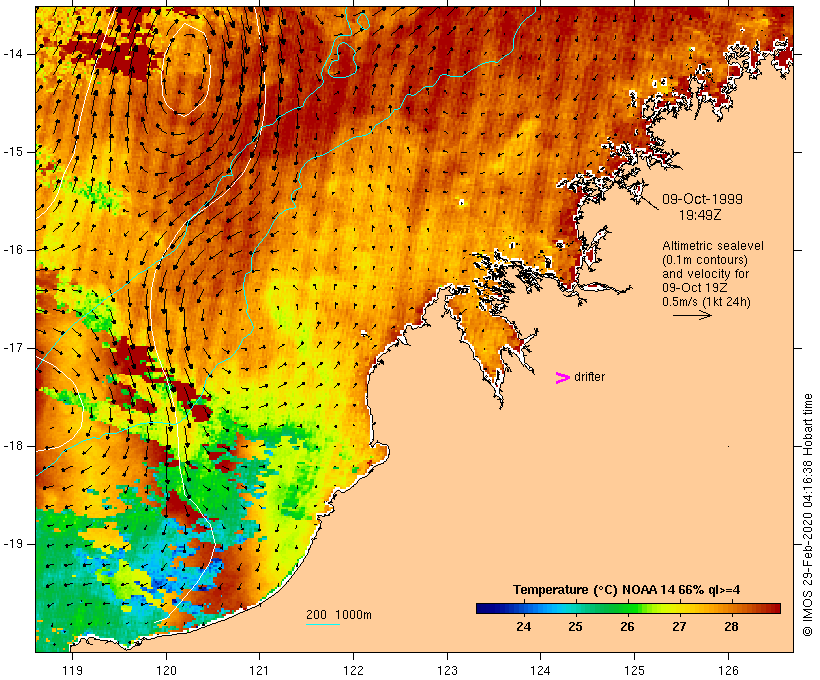Click the latitude axis label '-19'
This screenshot has width=820, height=680.
[x=13, y=544]
